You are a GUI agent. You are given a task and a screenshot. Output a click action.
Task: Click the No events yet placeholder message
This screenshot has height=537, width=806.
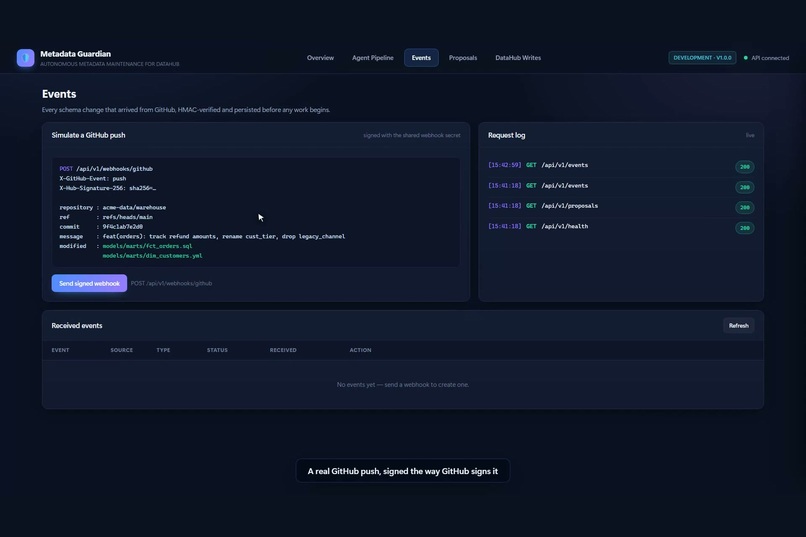402,384
